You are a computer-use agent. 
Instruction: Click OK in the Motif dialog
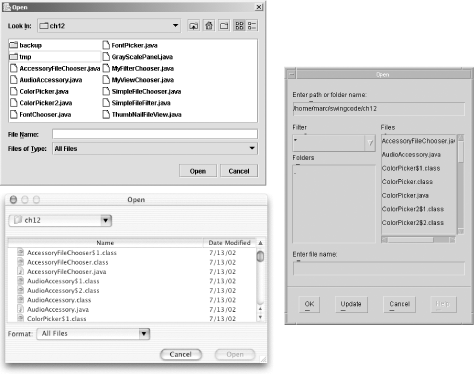(309, 304)
